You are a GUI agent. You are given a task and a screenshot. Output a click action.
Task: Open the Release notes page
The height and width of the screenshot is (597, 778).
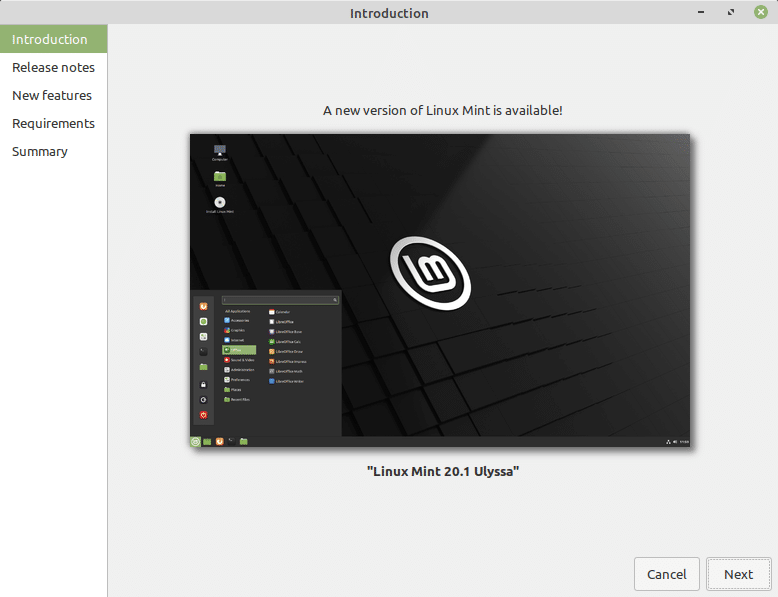click(x=53, y=67)
